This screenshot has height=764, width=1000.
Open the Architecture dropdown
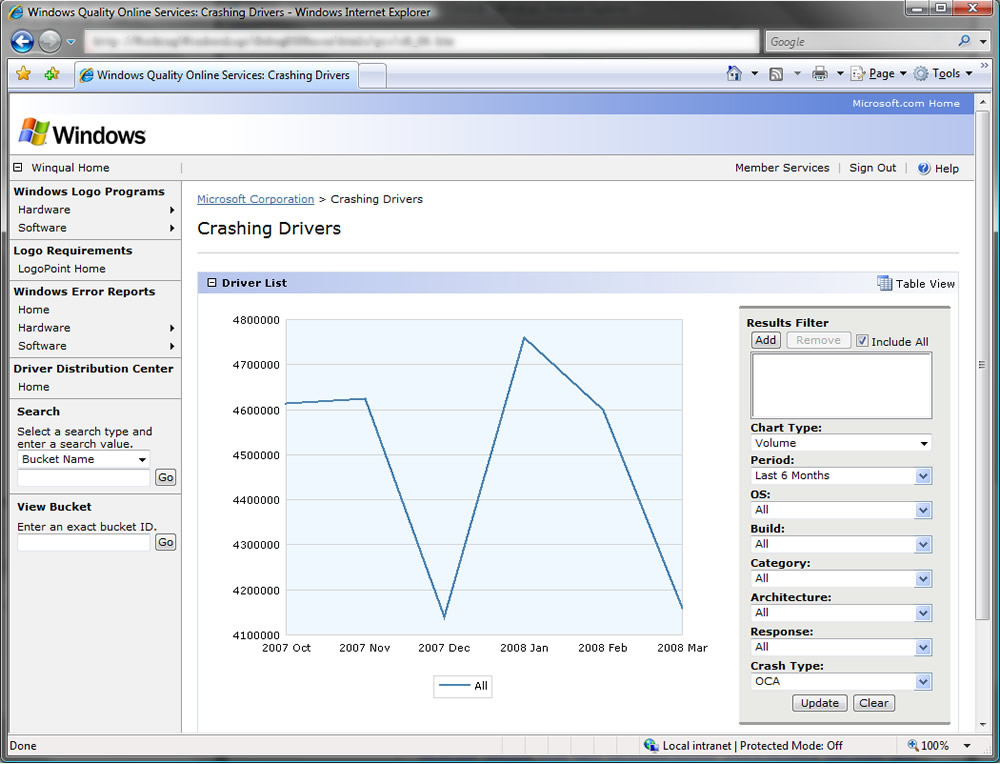(841, 613)
